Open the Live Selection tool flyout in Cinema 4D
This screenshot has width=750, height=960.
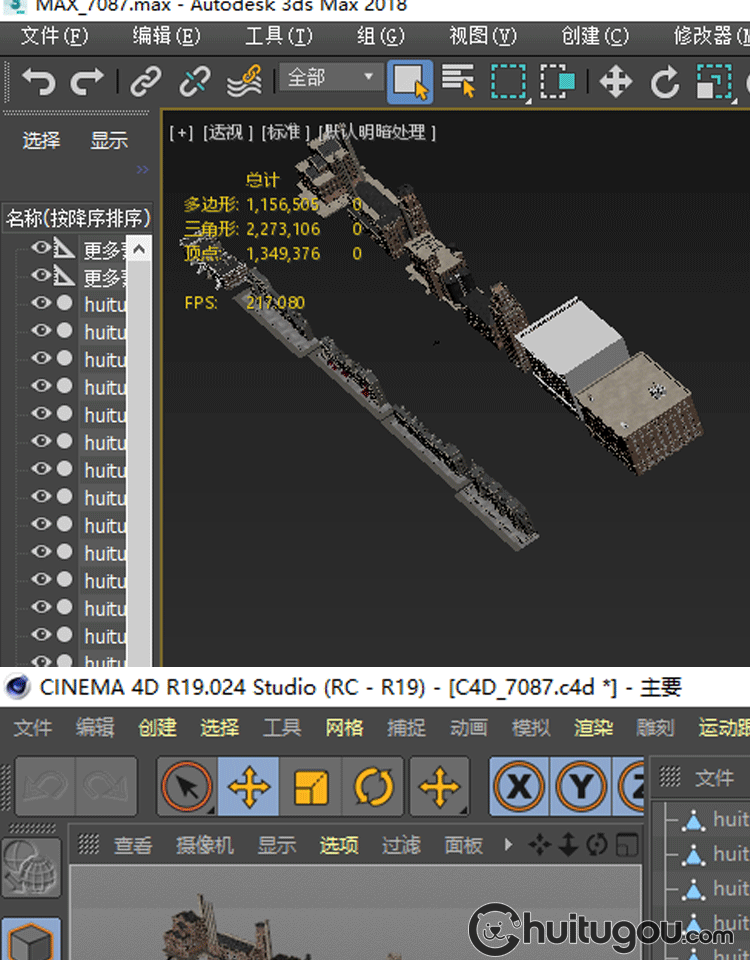[x=187, y=787]
